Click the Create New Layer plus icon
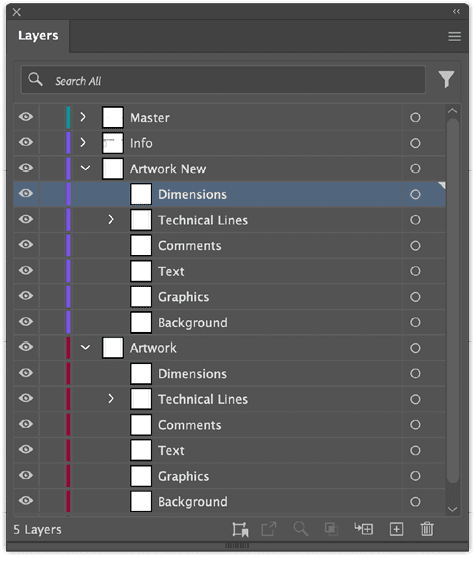The image size is (475, 561). click(396, 529)
